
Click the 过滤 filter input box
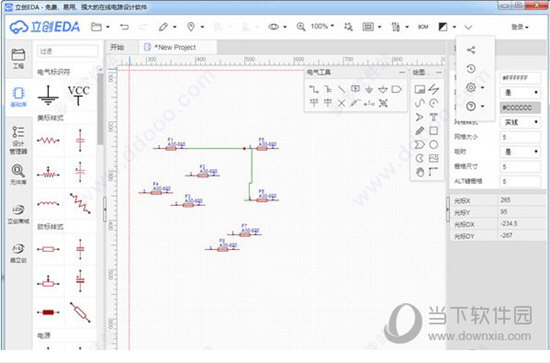[x=67, y=51]
